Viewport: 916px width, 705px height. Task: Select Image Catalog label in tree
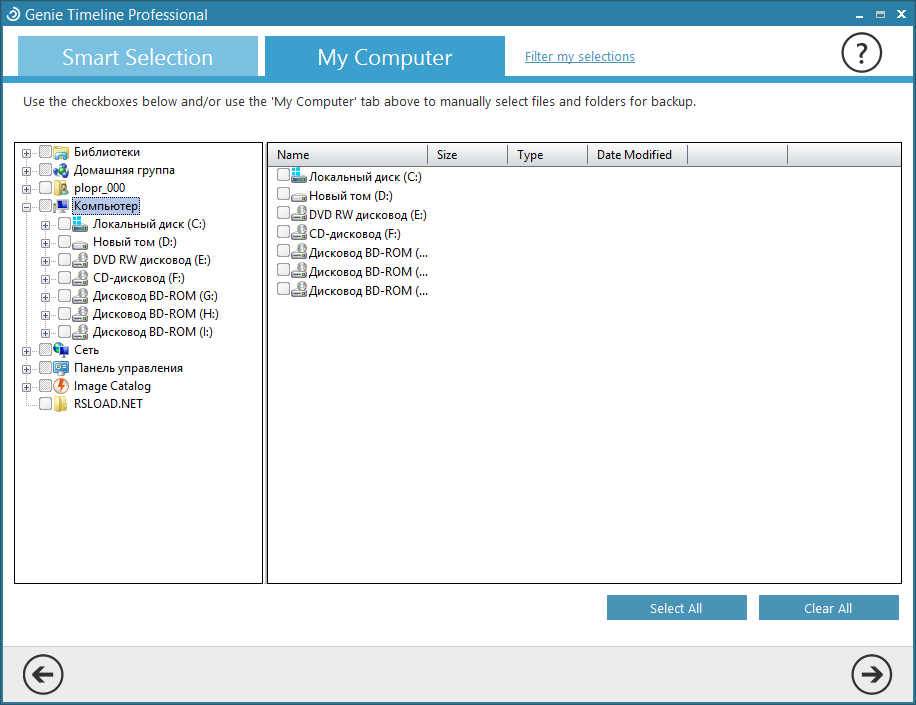pyautogui.click(x=112, y=386)
